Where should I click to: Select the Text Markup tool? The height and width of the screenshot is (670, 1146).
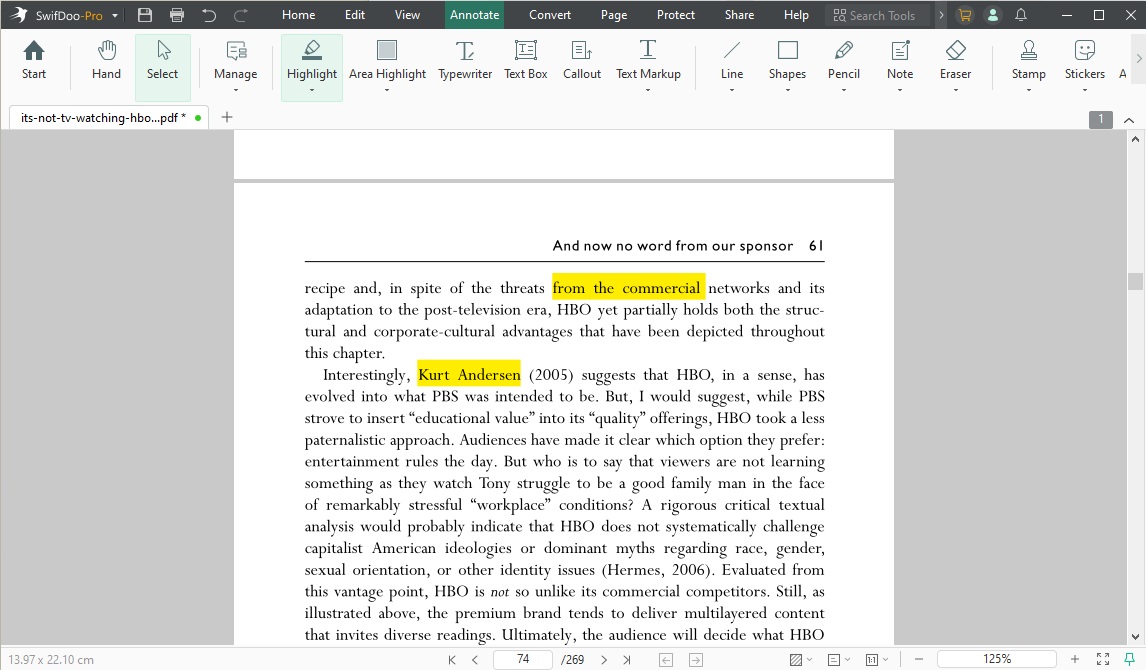648,61
